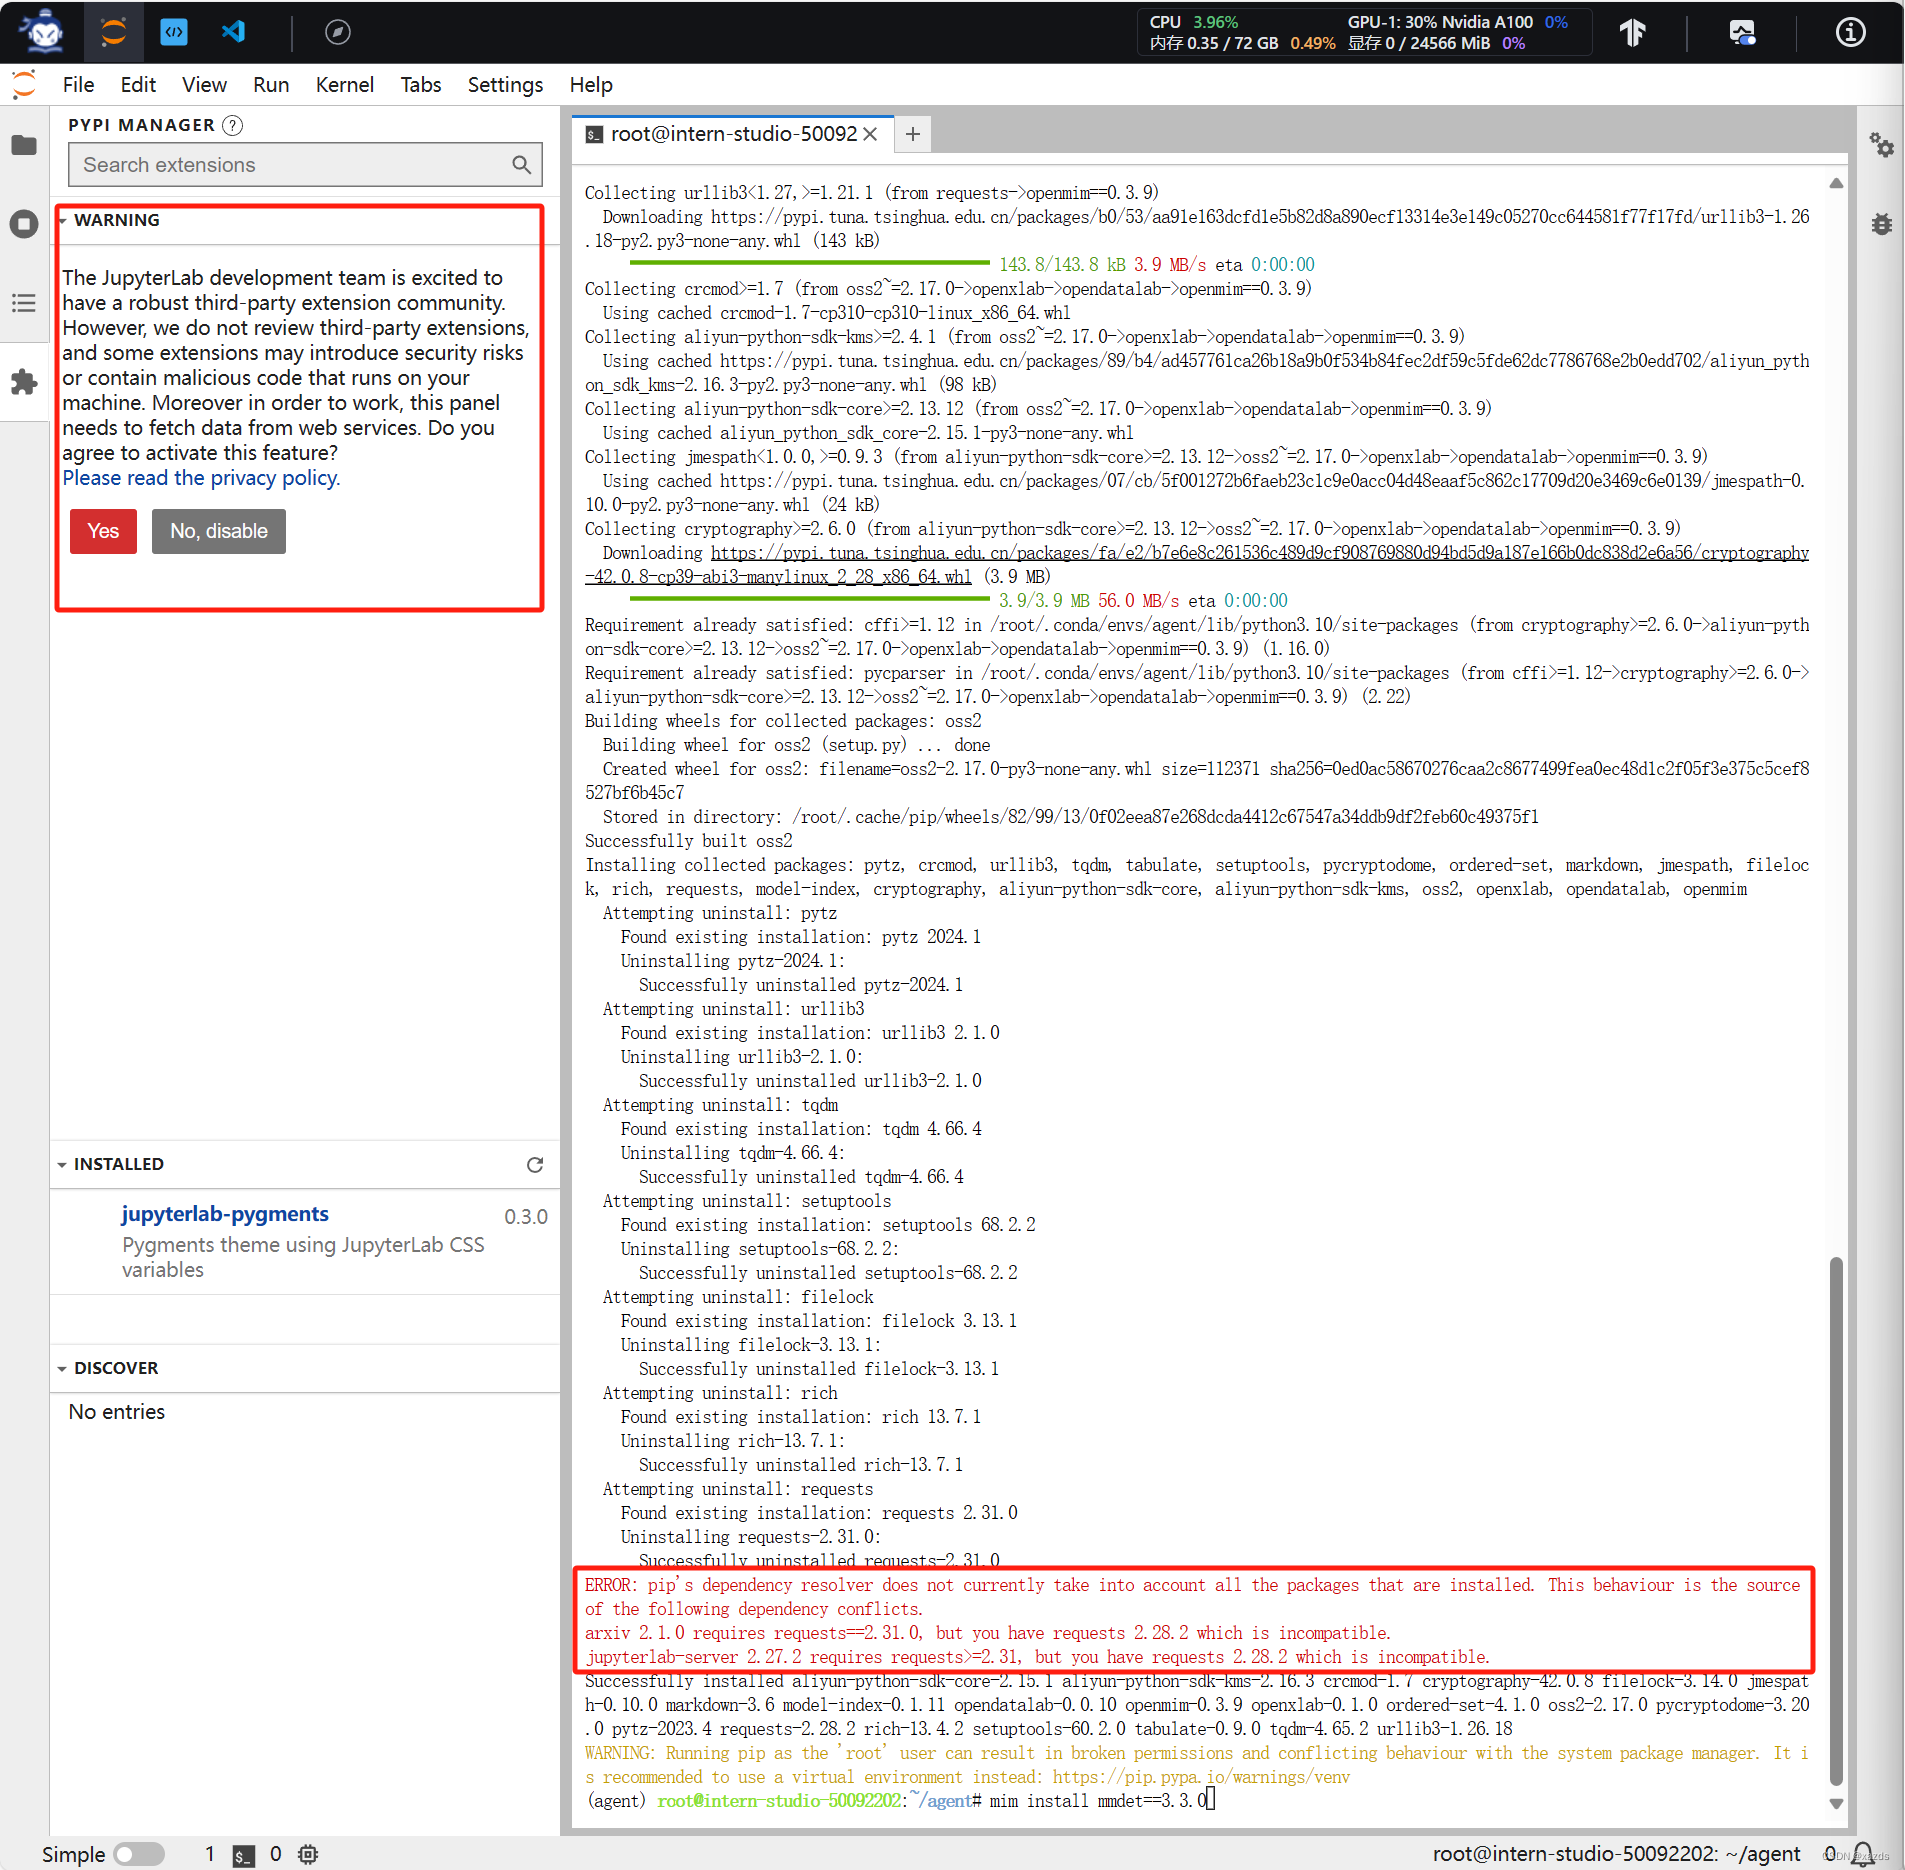The width and height of the screenshot is (1905, 1870).
Task: Open the JupyterLab launcher icon in top bar
Action: 114,32
